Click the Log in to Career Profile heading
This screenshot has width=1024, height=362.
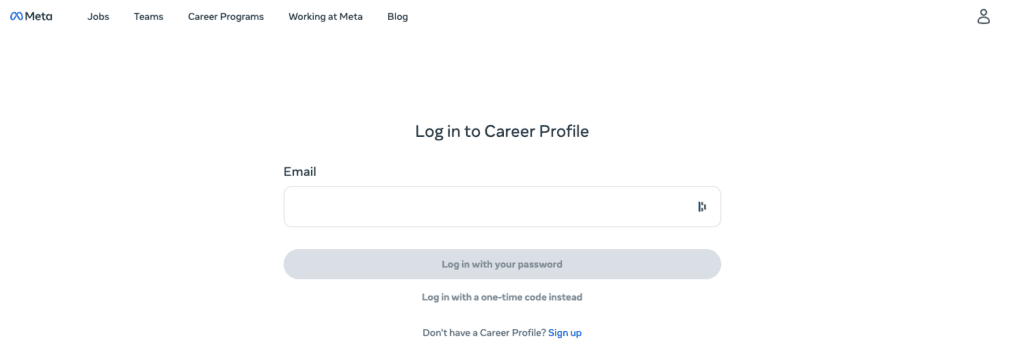tap(502, 131)
